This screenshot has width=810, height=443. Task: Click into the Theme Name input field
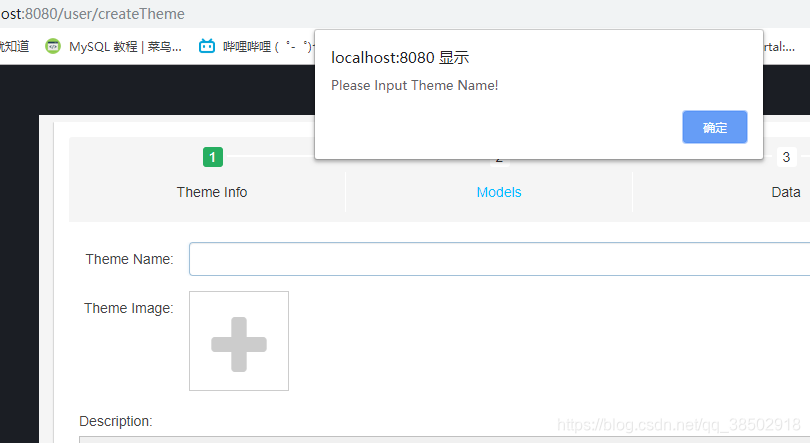tap(499, 259)
